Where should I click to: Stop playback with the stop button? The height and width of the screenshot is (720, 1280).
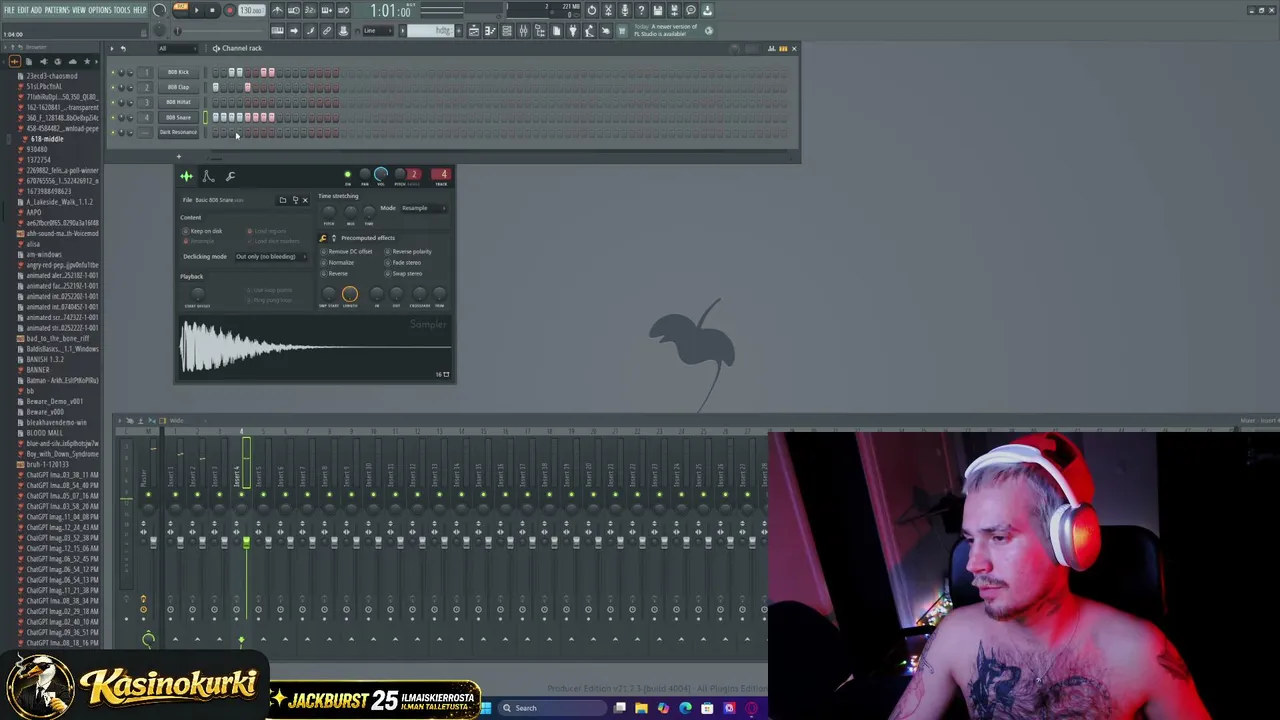pyautogui.click(x=212, y=10)
